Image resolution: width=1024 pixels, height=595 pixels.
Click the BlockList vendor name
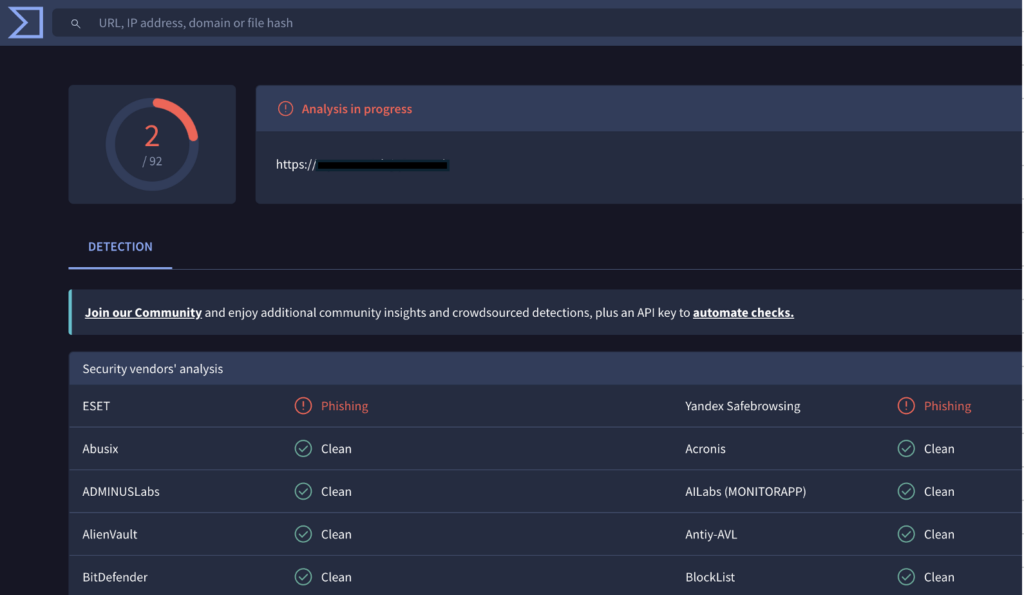(x=710, y=577)
